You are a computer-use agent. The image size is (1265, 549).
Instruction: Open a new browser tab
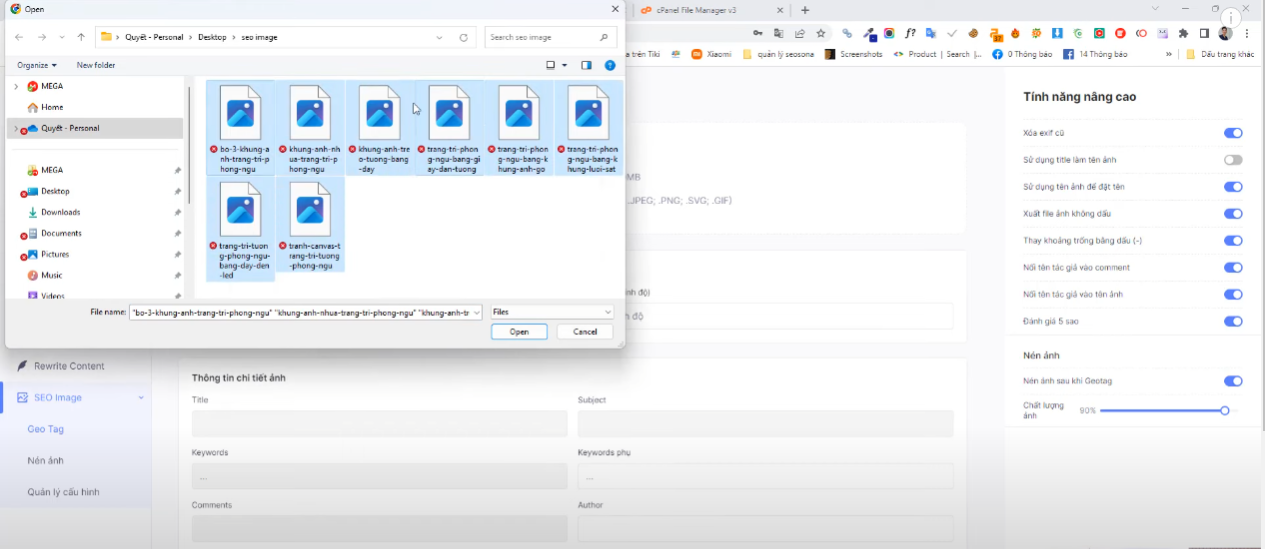click(805, 10)
